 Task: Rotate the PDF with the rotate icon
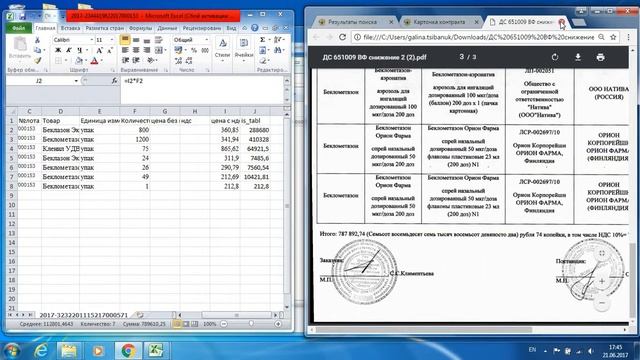(554, 57)
